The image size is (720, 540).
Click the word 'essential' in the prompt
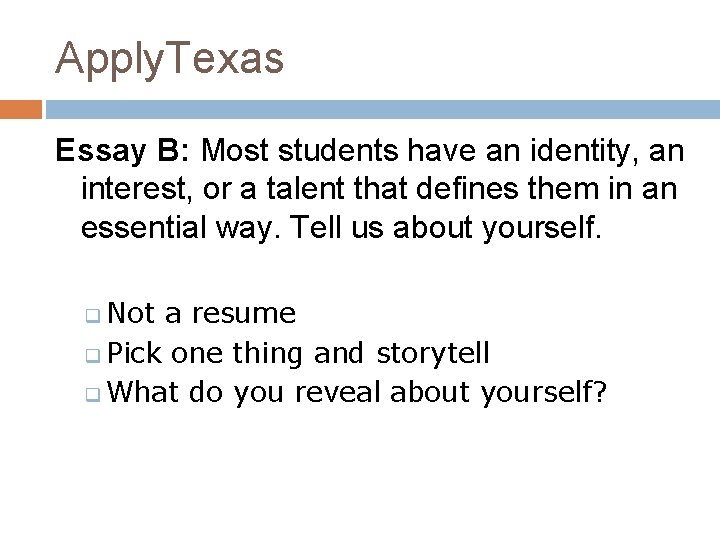pos(144,228)
